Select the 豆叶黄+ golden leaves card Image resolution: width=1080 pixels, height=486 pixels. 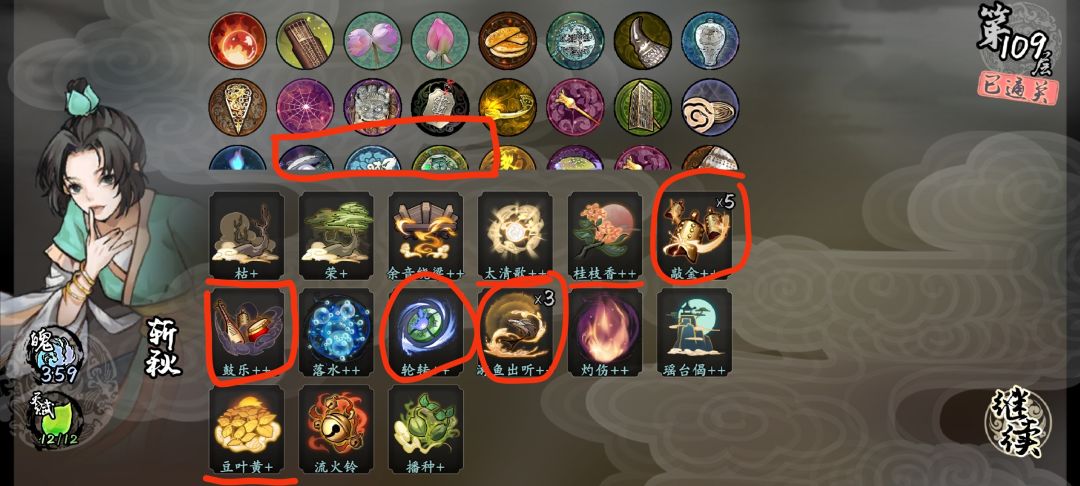pos(247,428)
